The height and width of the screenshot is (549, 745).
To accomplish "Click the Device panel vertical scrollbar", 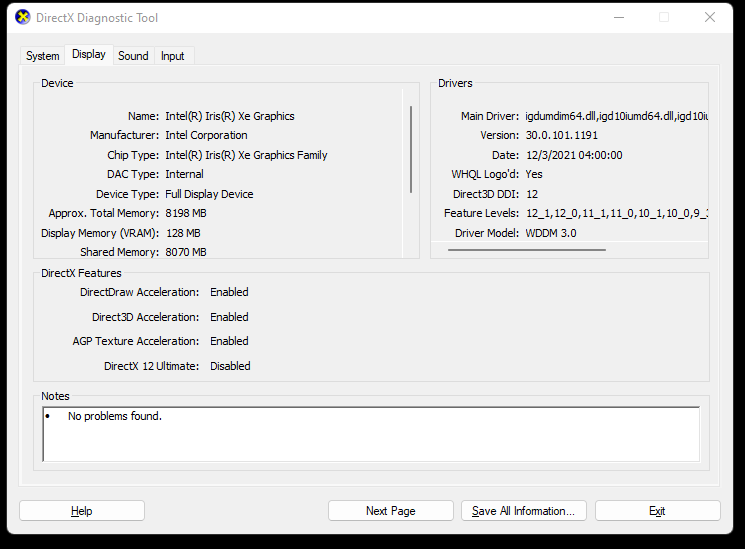I will click(x=411, y=149).
